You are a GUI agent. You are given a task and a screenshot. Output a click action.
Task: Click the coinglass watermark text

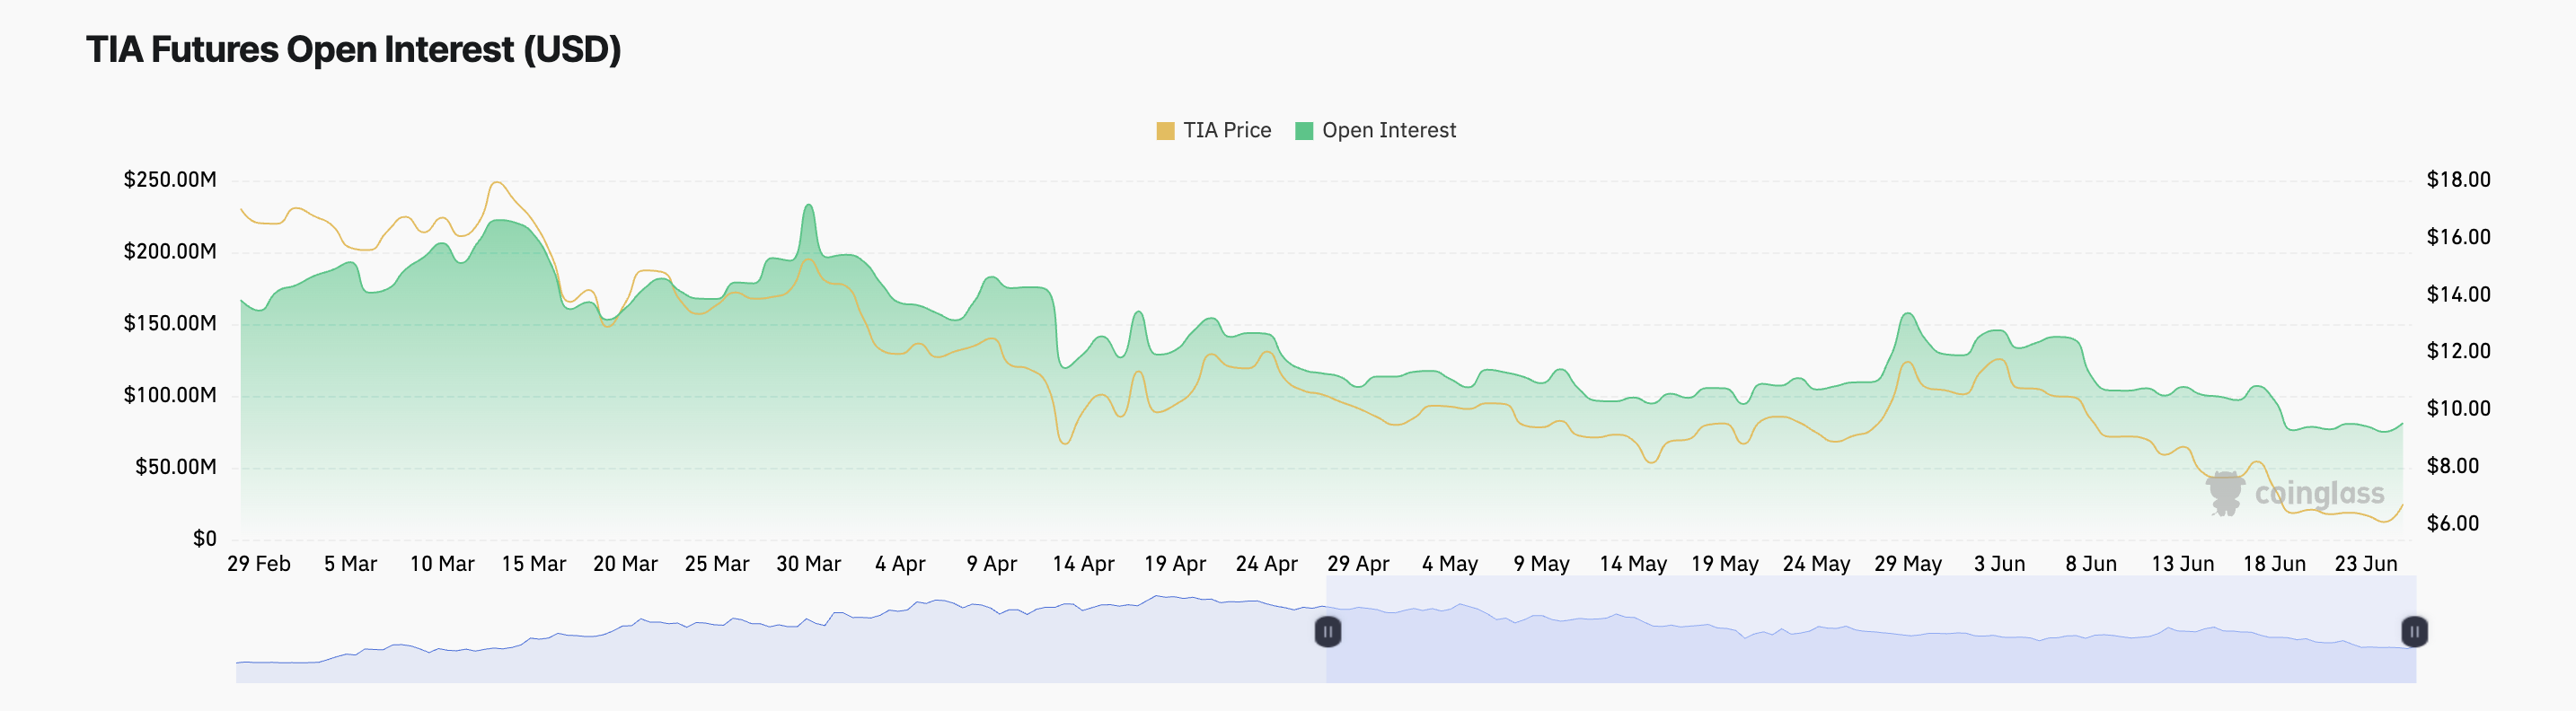coord(2319,493)
